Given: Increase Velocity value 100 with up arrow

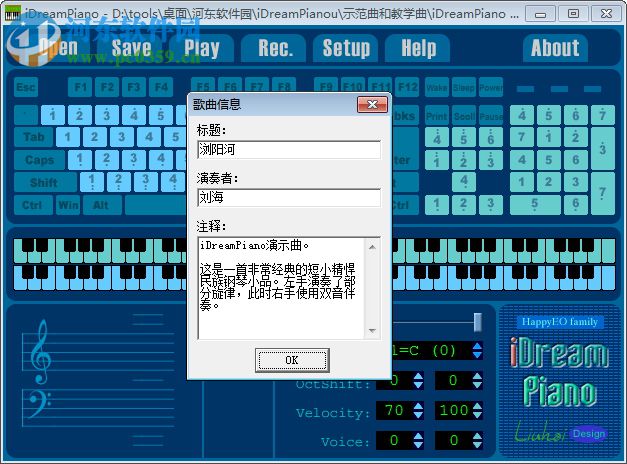Looking at the screenshot, I should coord(477,406).
